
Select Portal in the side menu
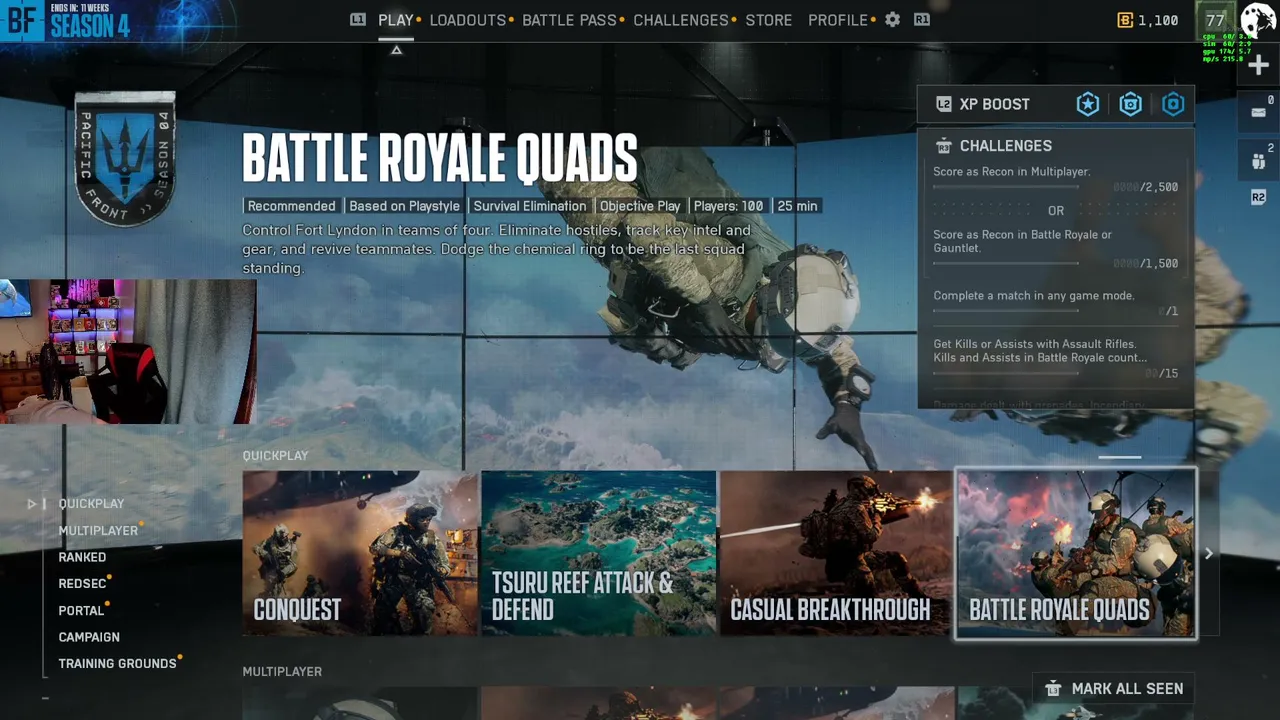(x=81, y=611)
